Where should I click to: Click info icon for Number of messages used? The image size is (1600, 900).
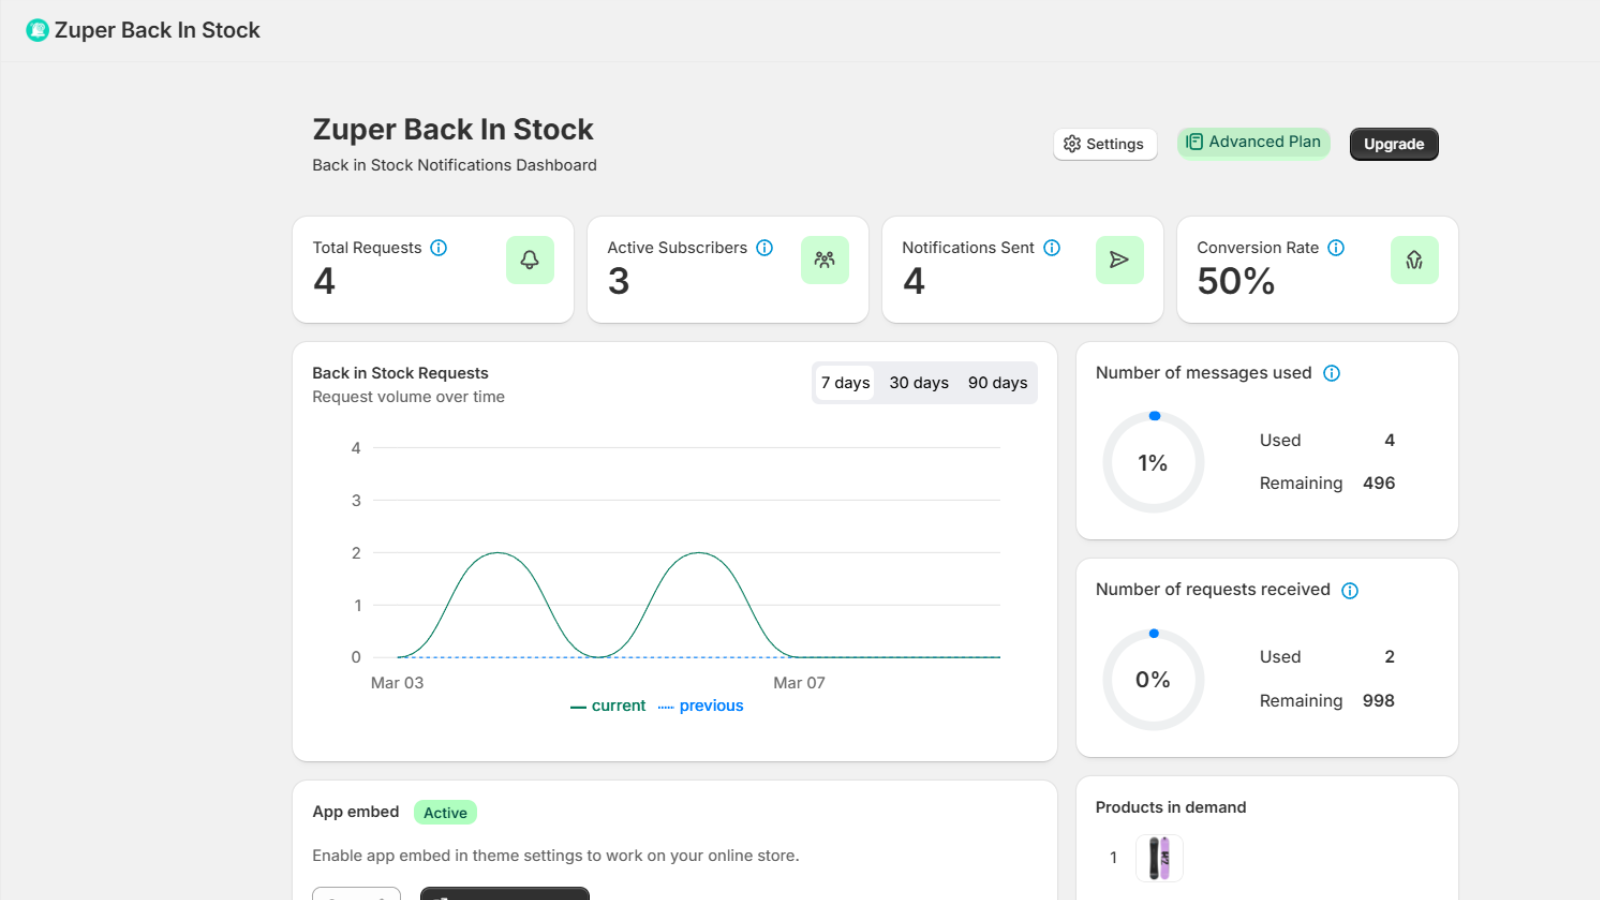pyautogui.click(x=1332, y=373)
